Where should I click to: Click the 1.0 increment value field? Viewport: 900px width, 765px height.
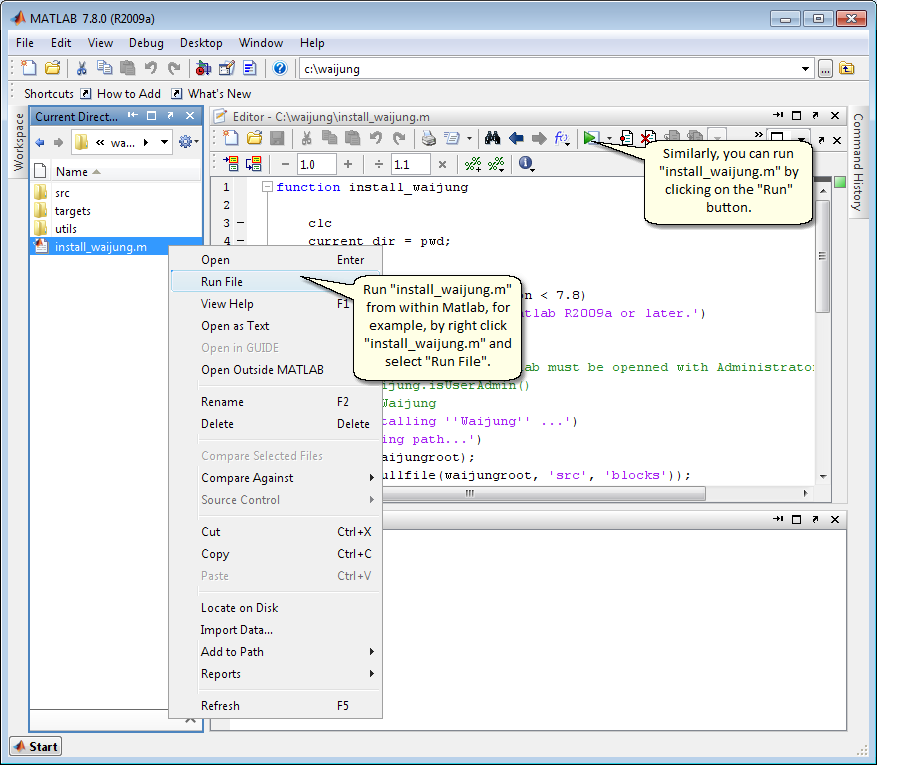pyautogui.click(x=316, y=165)
